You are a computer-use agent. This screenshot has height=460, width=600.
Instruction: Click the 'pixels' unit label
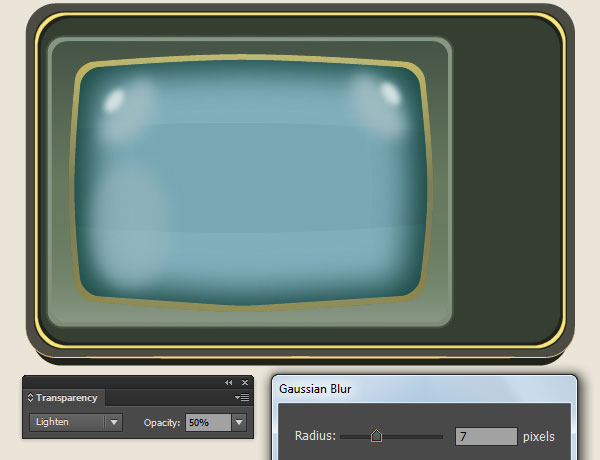pos(538,437)
